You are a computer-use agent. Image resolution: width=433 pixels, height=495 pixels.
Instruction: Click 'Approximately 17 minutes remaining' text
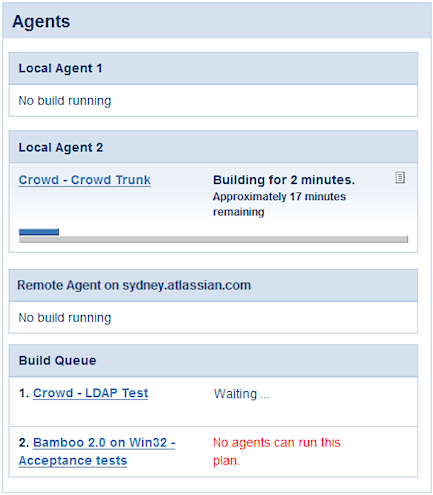point(279,204)
